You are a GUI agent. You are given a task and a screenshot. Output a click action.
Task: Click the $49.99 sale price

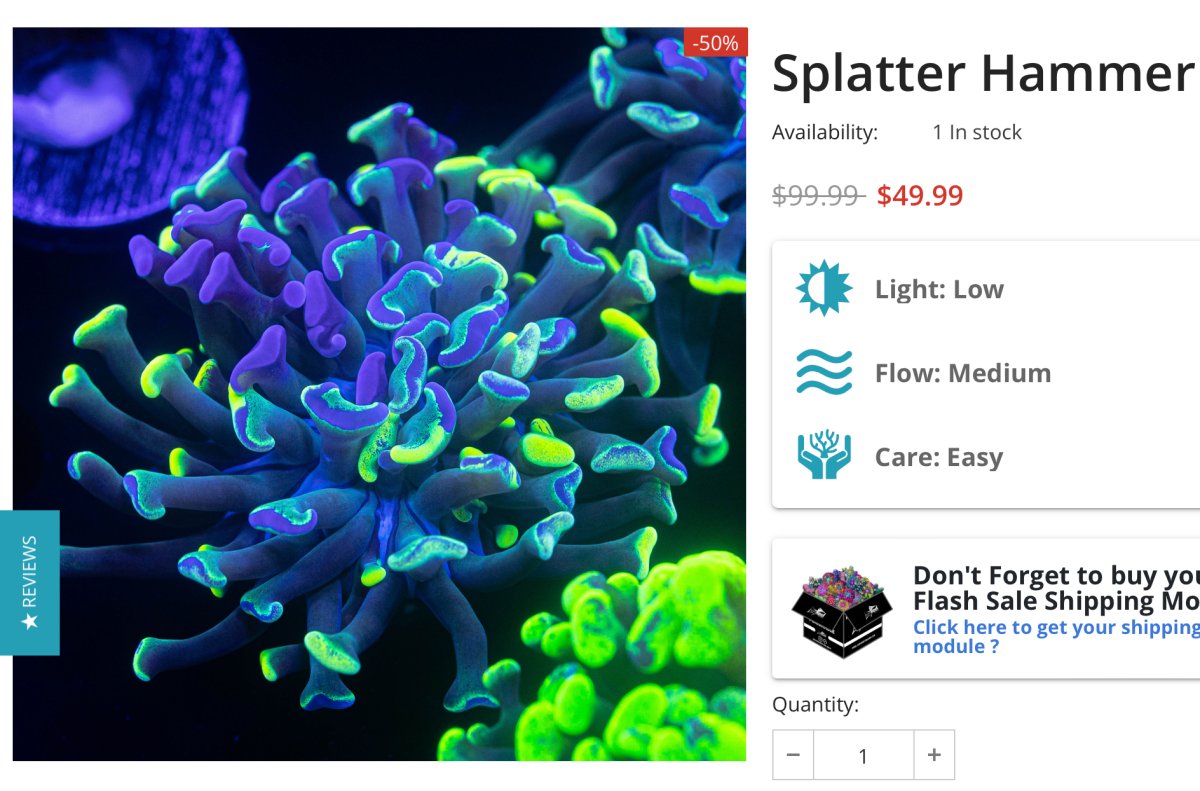[920, 195]
